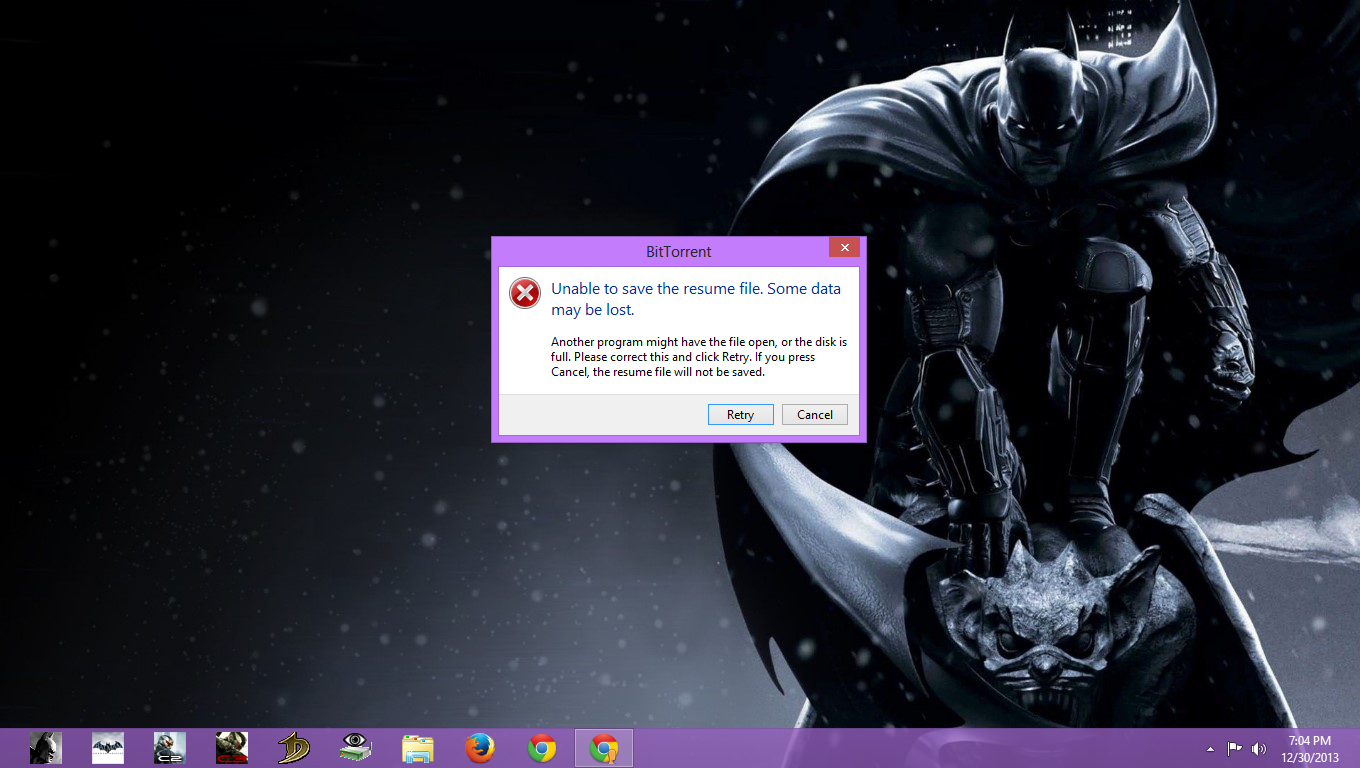Click Retry in the BitTorrent dialog
1360x768 pixels.
[x=740, y=414]
